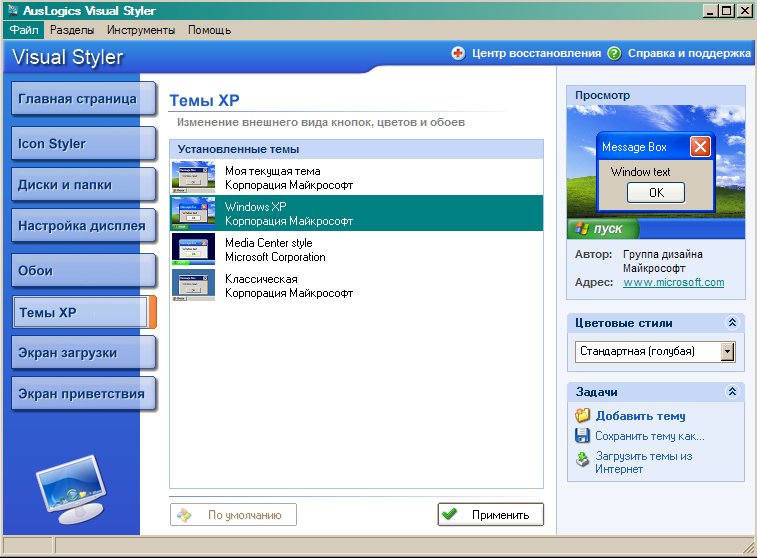The height and width of the screenshot is (558, 757).
Task: Open the Инструменты menu
Action: pyautogui.click(x=140, y=30)
